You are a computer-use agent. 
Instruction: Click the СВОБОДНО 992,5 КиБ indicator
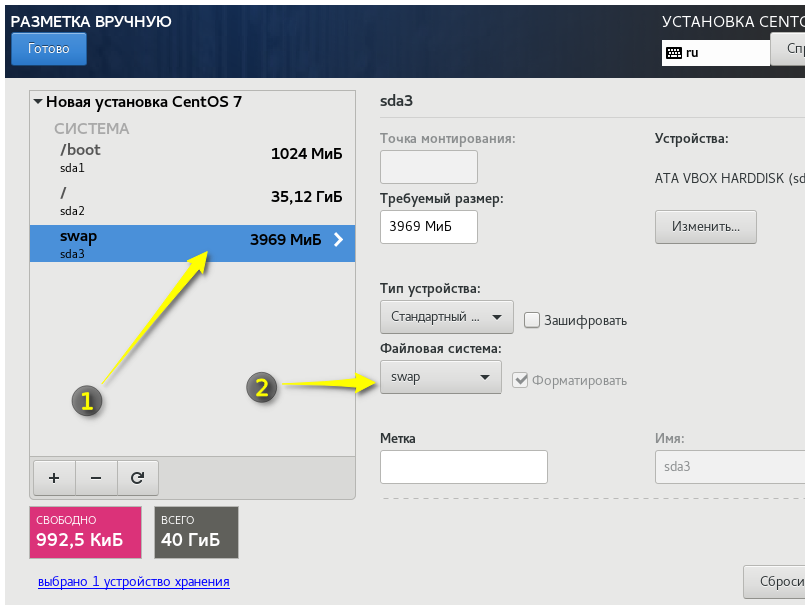pyautogui.click(x=85, y=532)
